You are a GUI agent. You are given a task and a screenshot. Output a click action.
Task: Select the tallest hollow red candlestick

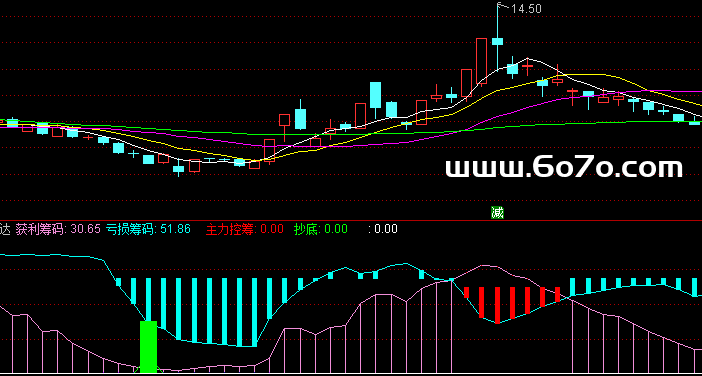click(x=481, y=61)
